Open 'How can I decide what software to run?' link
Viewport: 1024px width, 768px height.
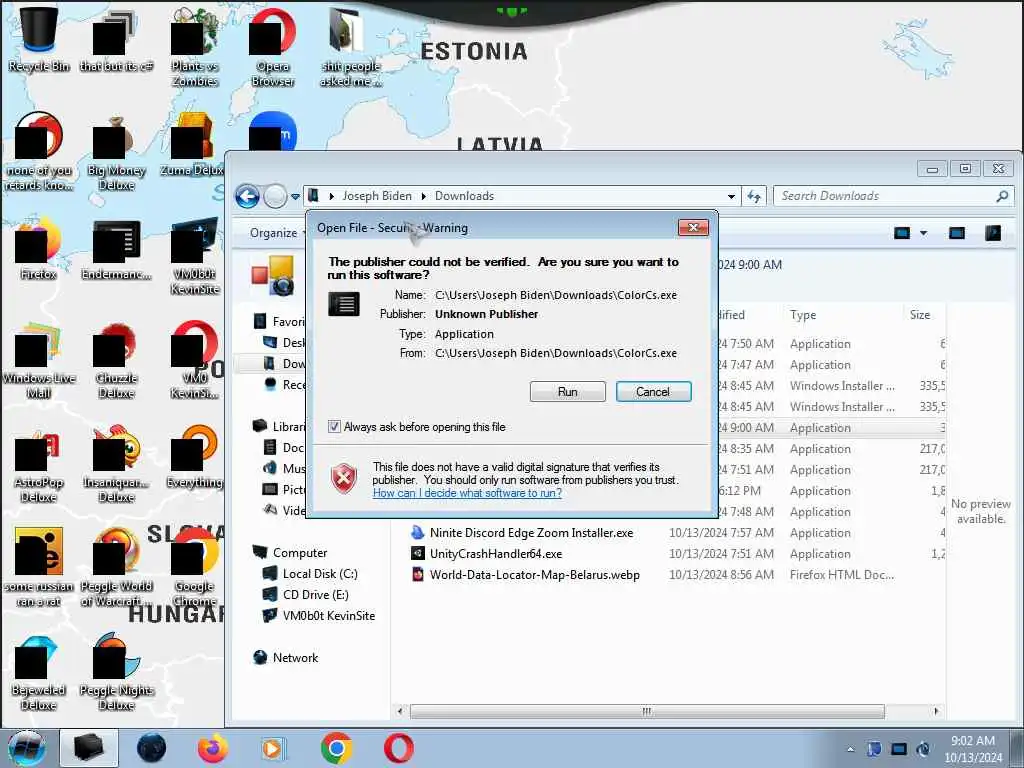coord(467,493)
